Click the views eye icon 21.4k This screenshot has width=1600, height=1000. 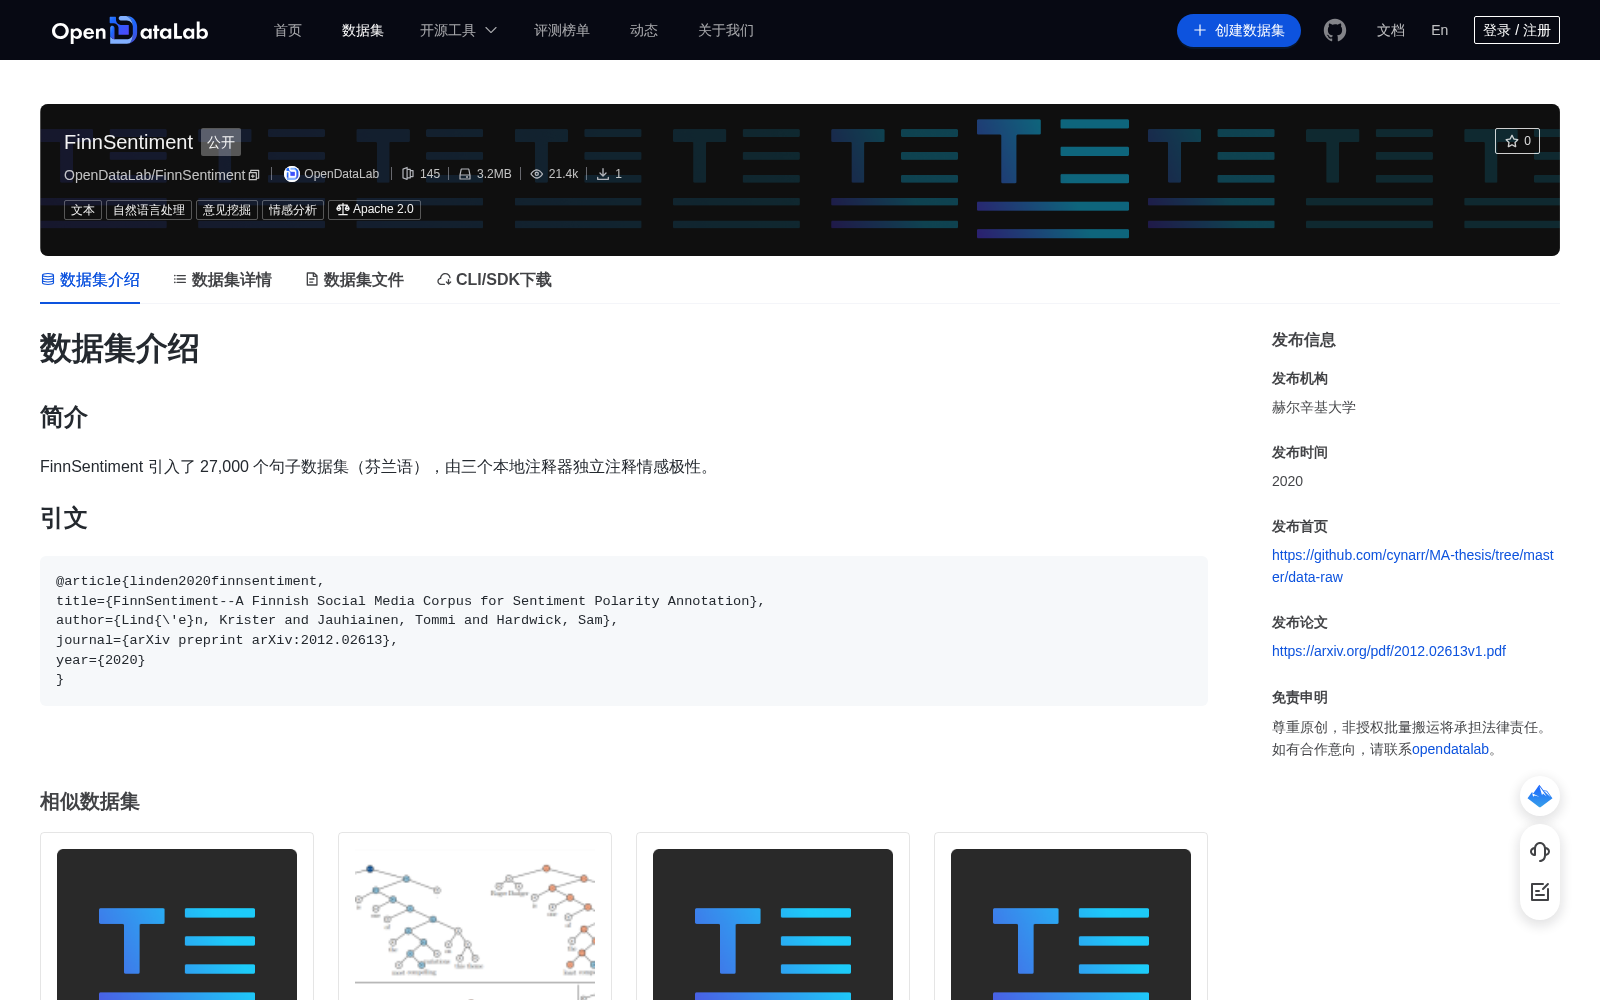pyautogui.click(x=537, y=174)
